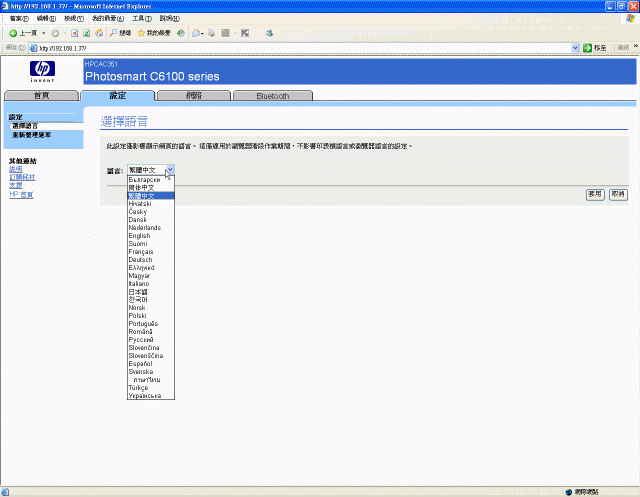Collapse the language combo box arrow
The image size is (640, 497).
171,170
